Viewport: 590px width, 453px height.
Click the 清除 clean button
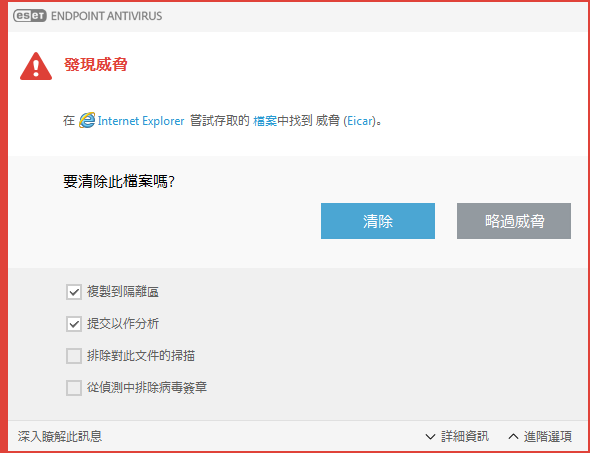point(378,221)
